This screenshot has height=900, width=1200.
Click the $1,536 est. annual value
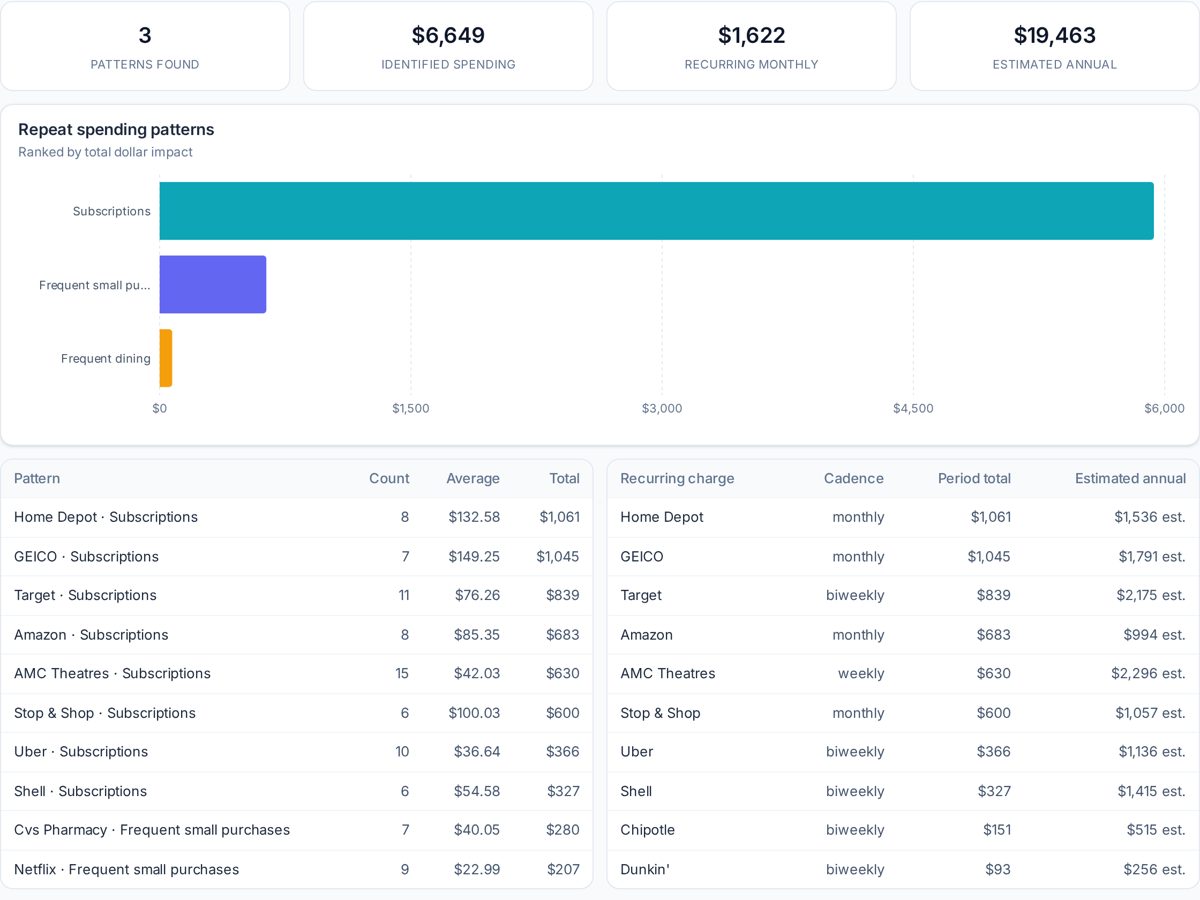click(x=1150, y=517)
